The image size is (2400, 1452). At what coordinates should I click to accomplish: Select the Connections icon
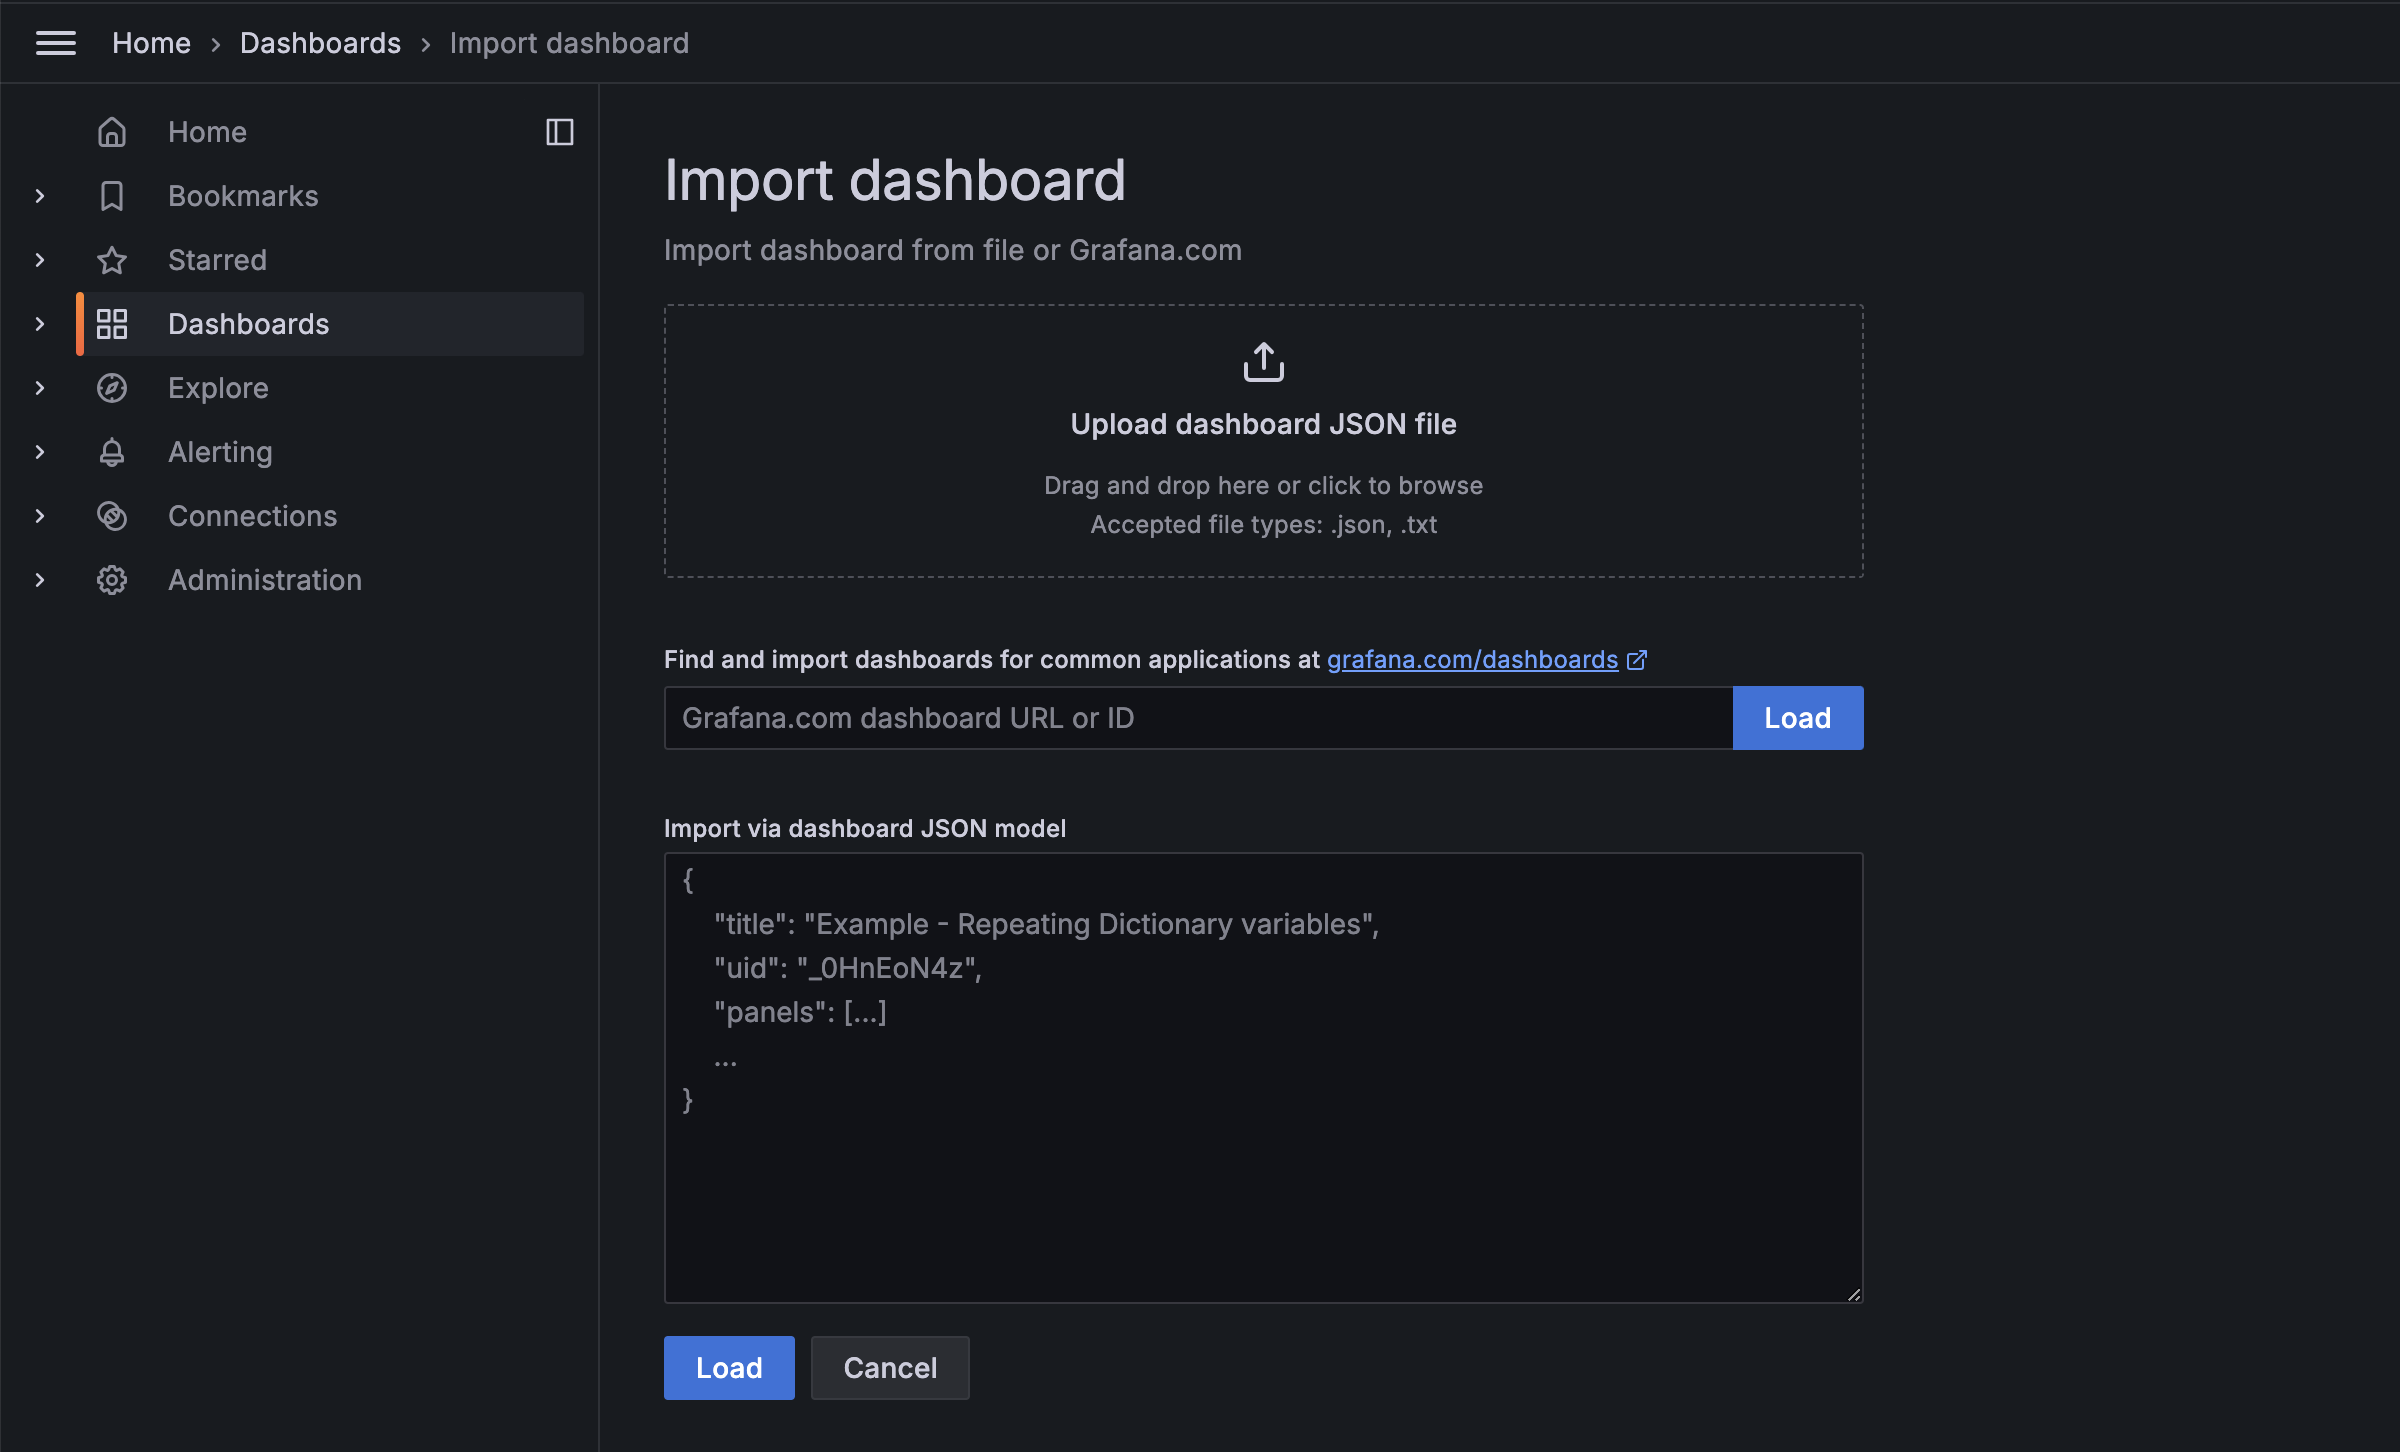[112, 516]
